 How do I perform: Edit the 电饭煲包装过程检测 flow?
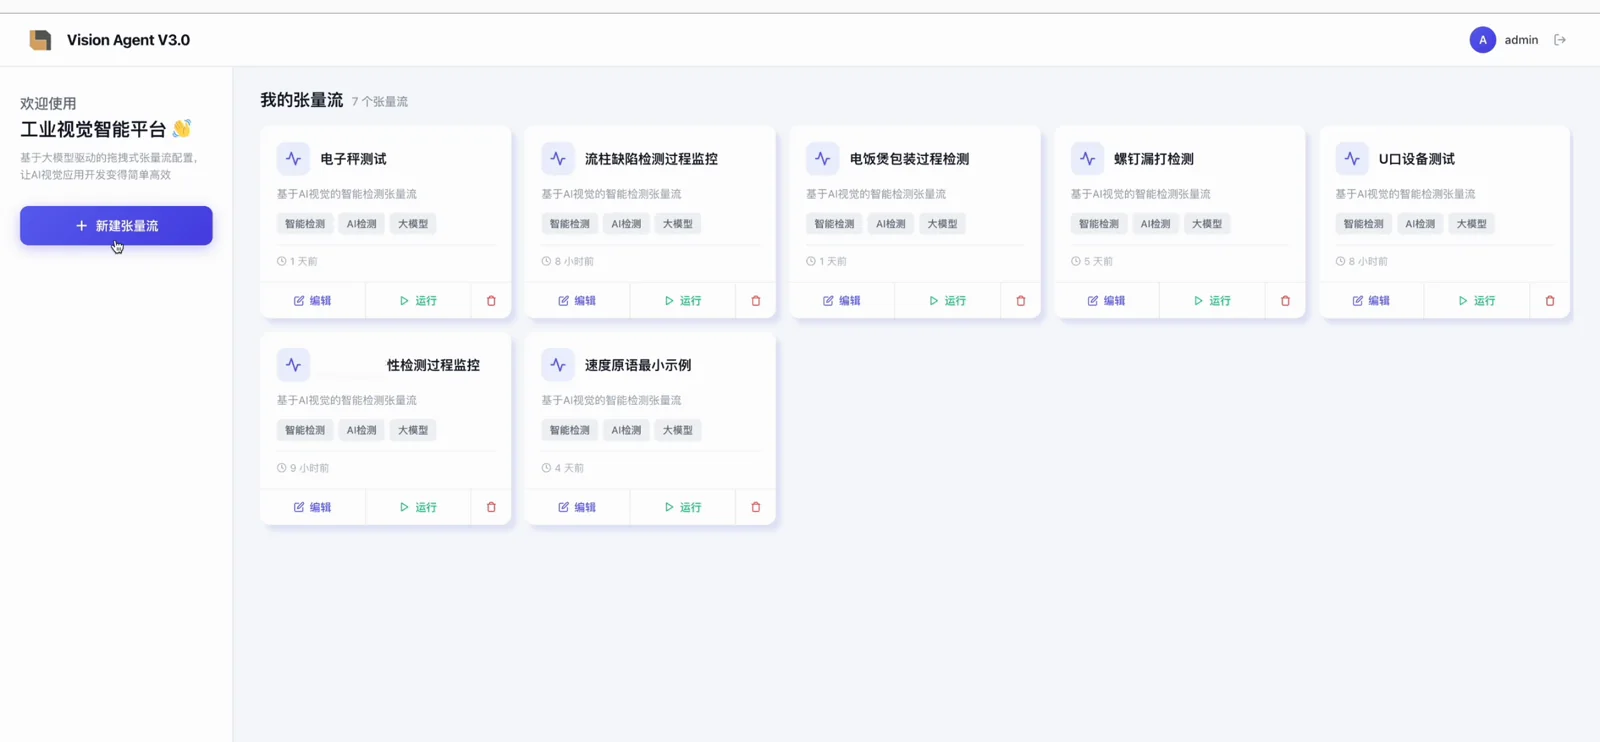(x=842, y=301)
